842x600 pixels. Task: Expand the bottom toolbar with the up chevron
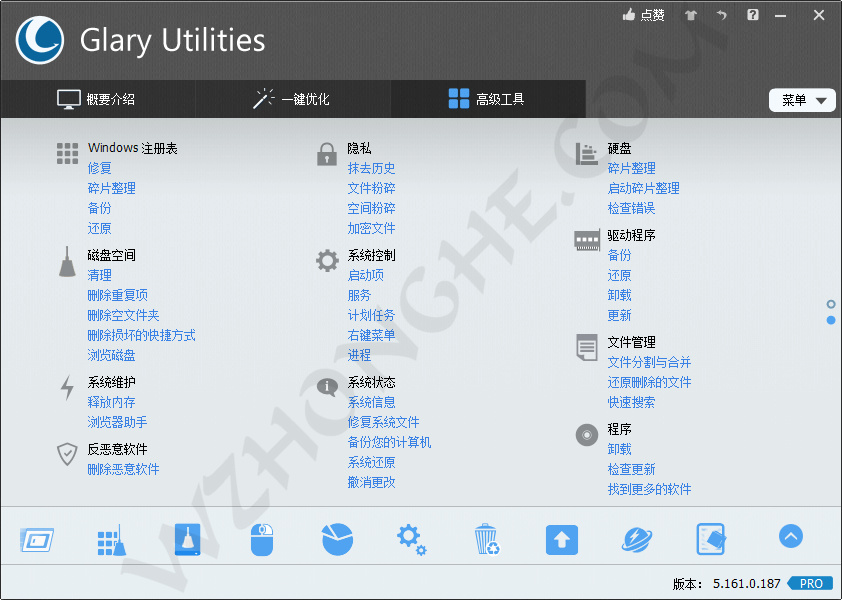click(x=790, y=536)
